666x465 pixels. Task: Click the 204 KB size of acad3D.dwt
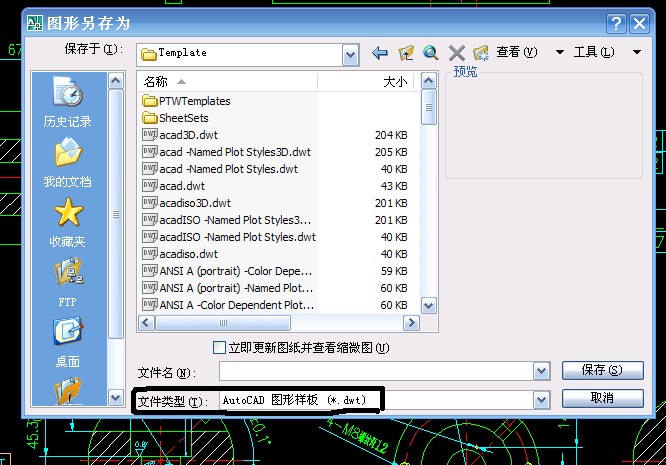coord(391,135)
